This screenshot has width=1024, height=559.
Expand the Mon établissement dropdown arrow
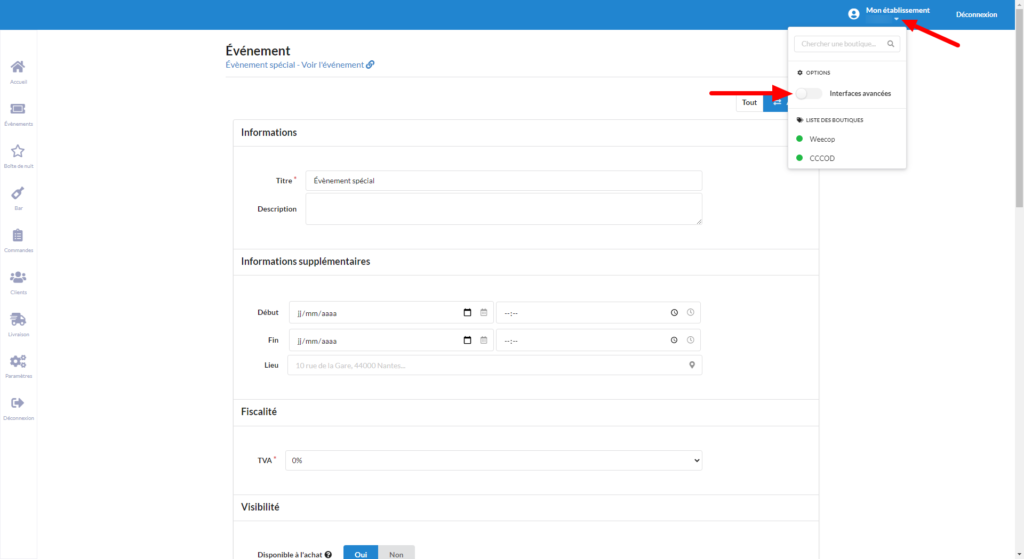(897, 19)
